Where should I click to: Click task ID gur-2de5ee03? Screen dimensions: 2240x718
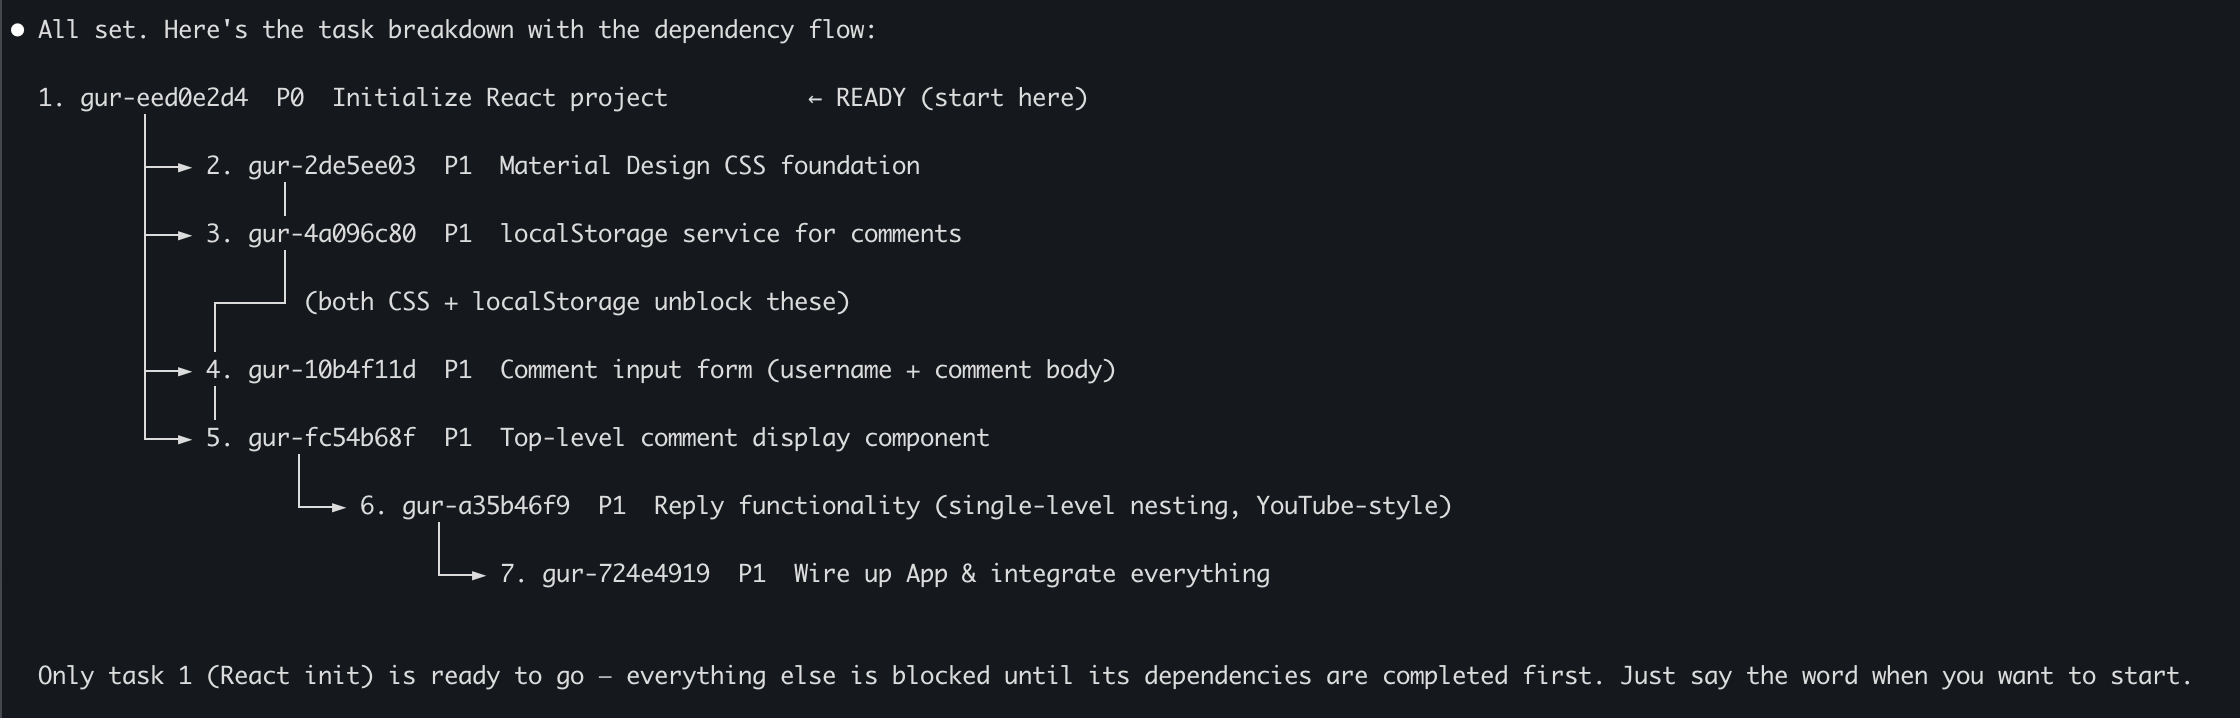[x=332, y=166]
